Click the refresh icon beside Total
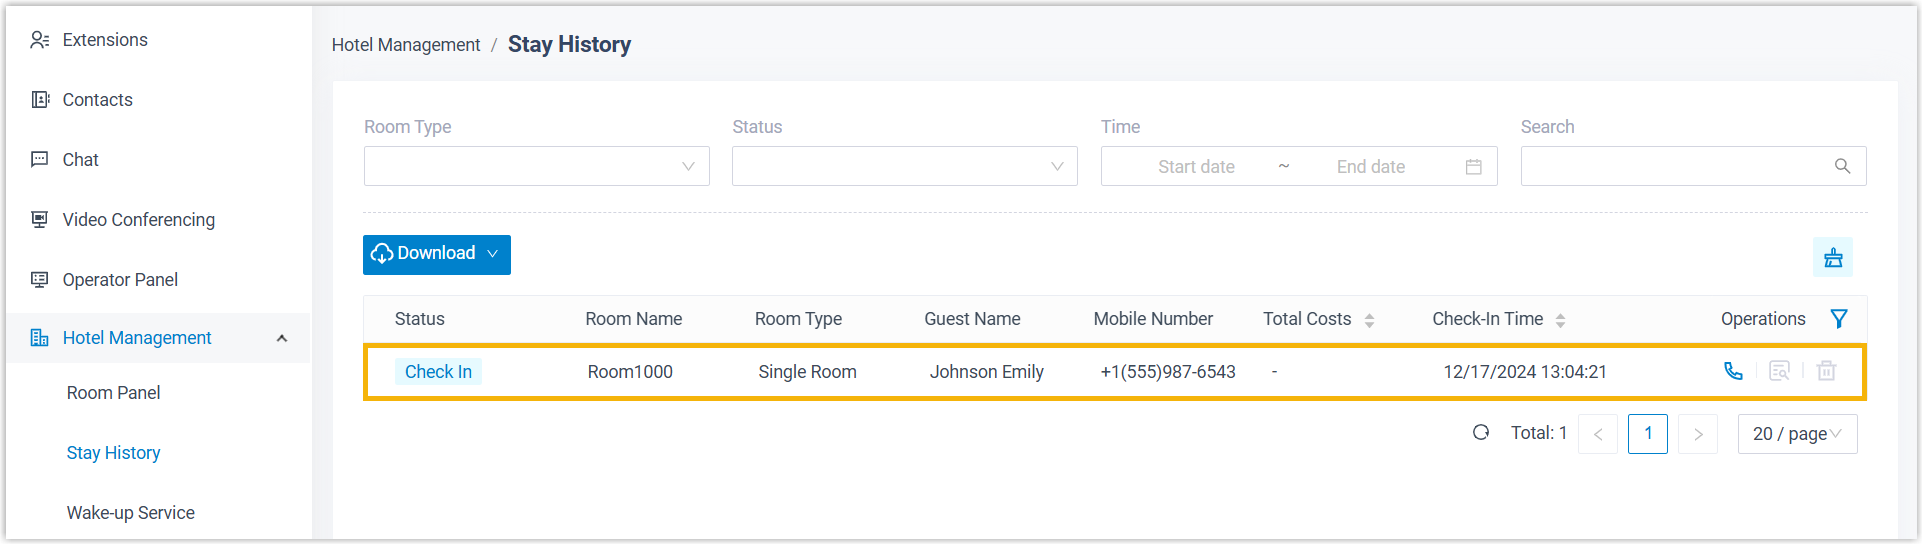This screenshot has height=545, width=1923. pyautogui.click(x=1481, y=433)
